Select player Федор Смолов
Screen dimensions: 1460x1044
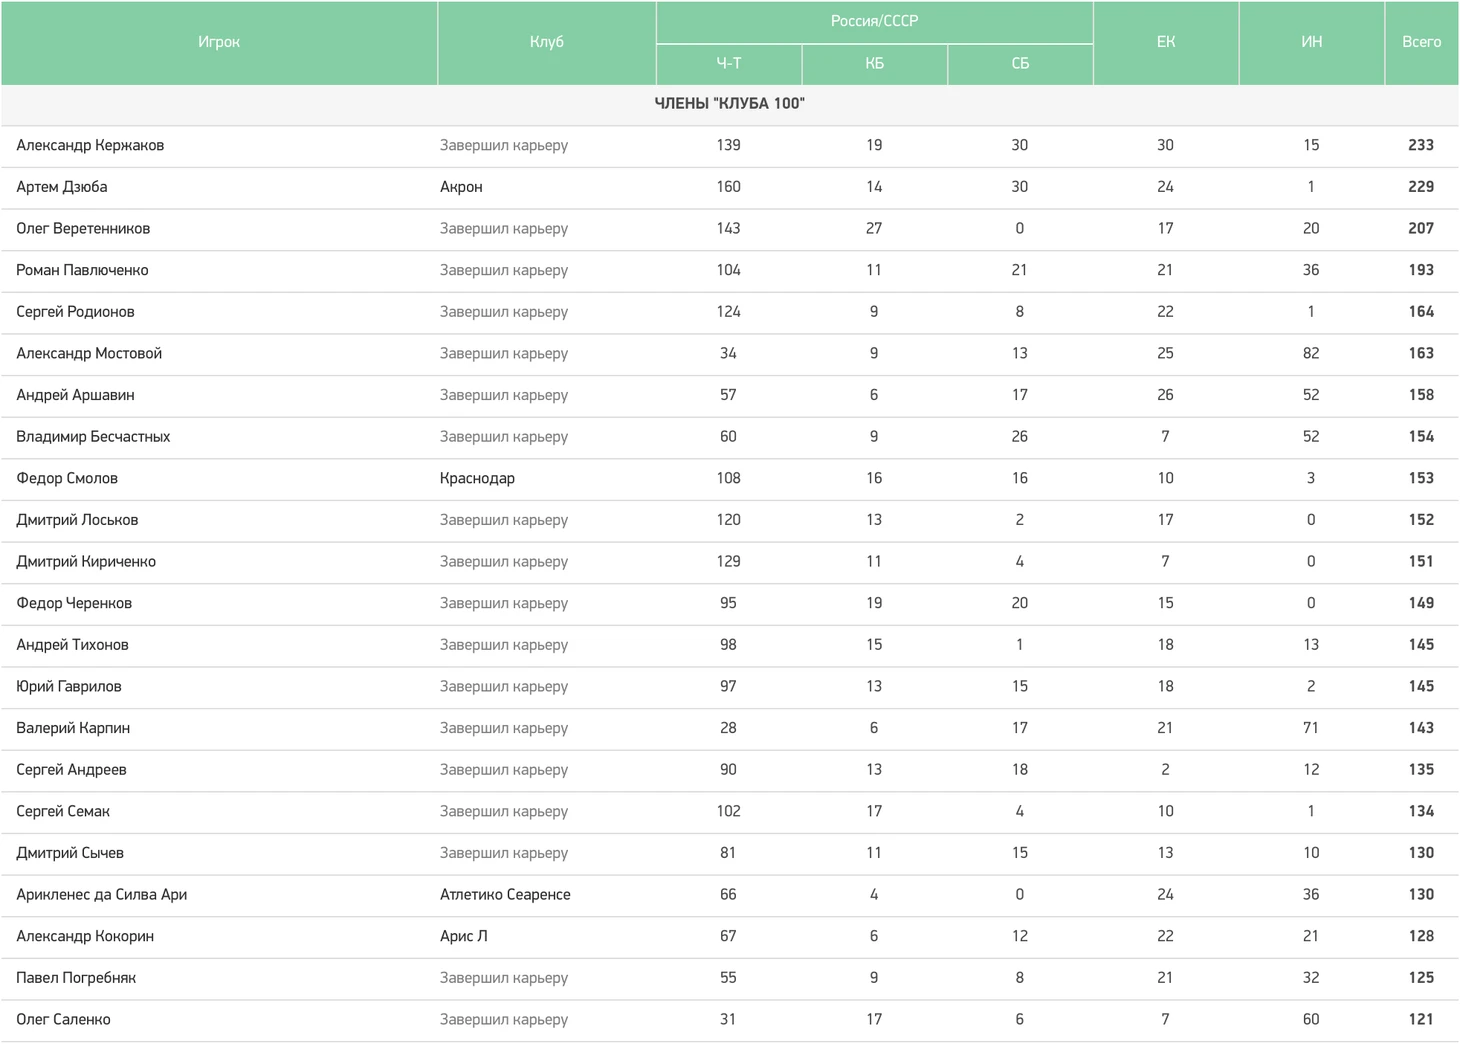(x=67, y=478)
